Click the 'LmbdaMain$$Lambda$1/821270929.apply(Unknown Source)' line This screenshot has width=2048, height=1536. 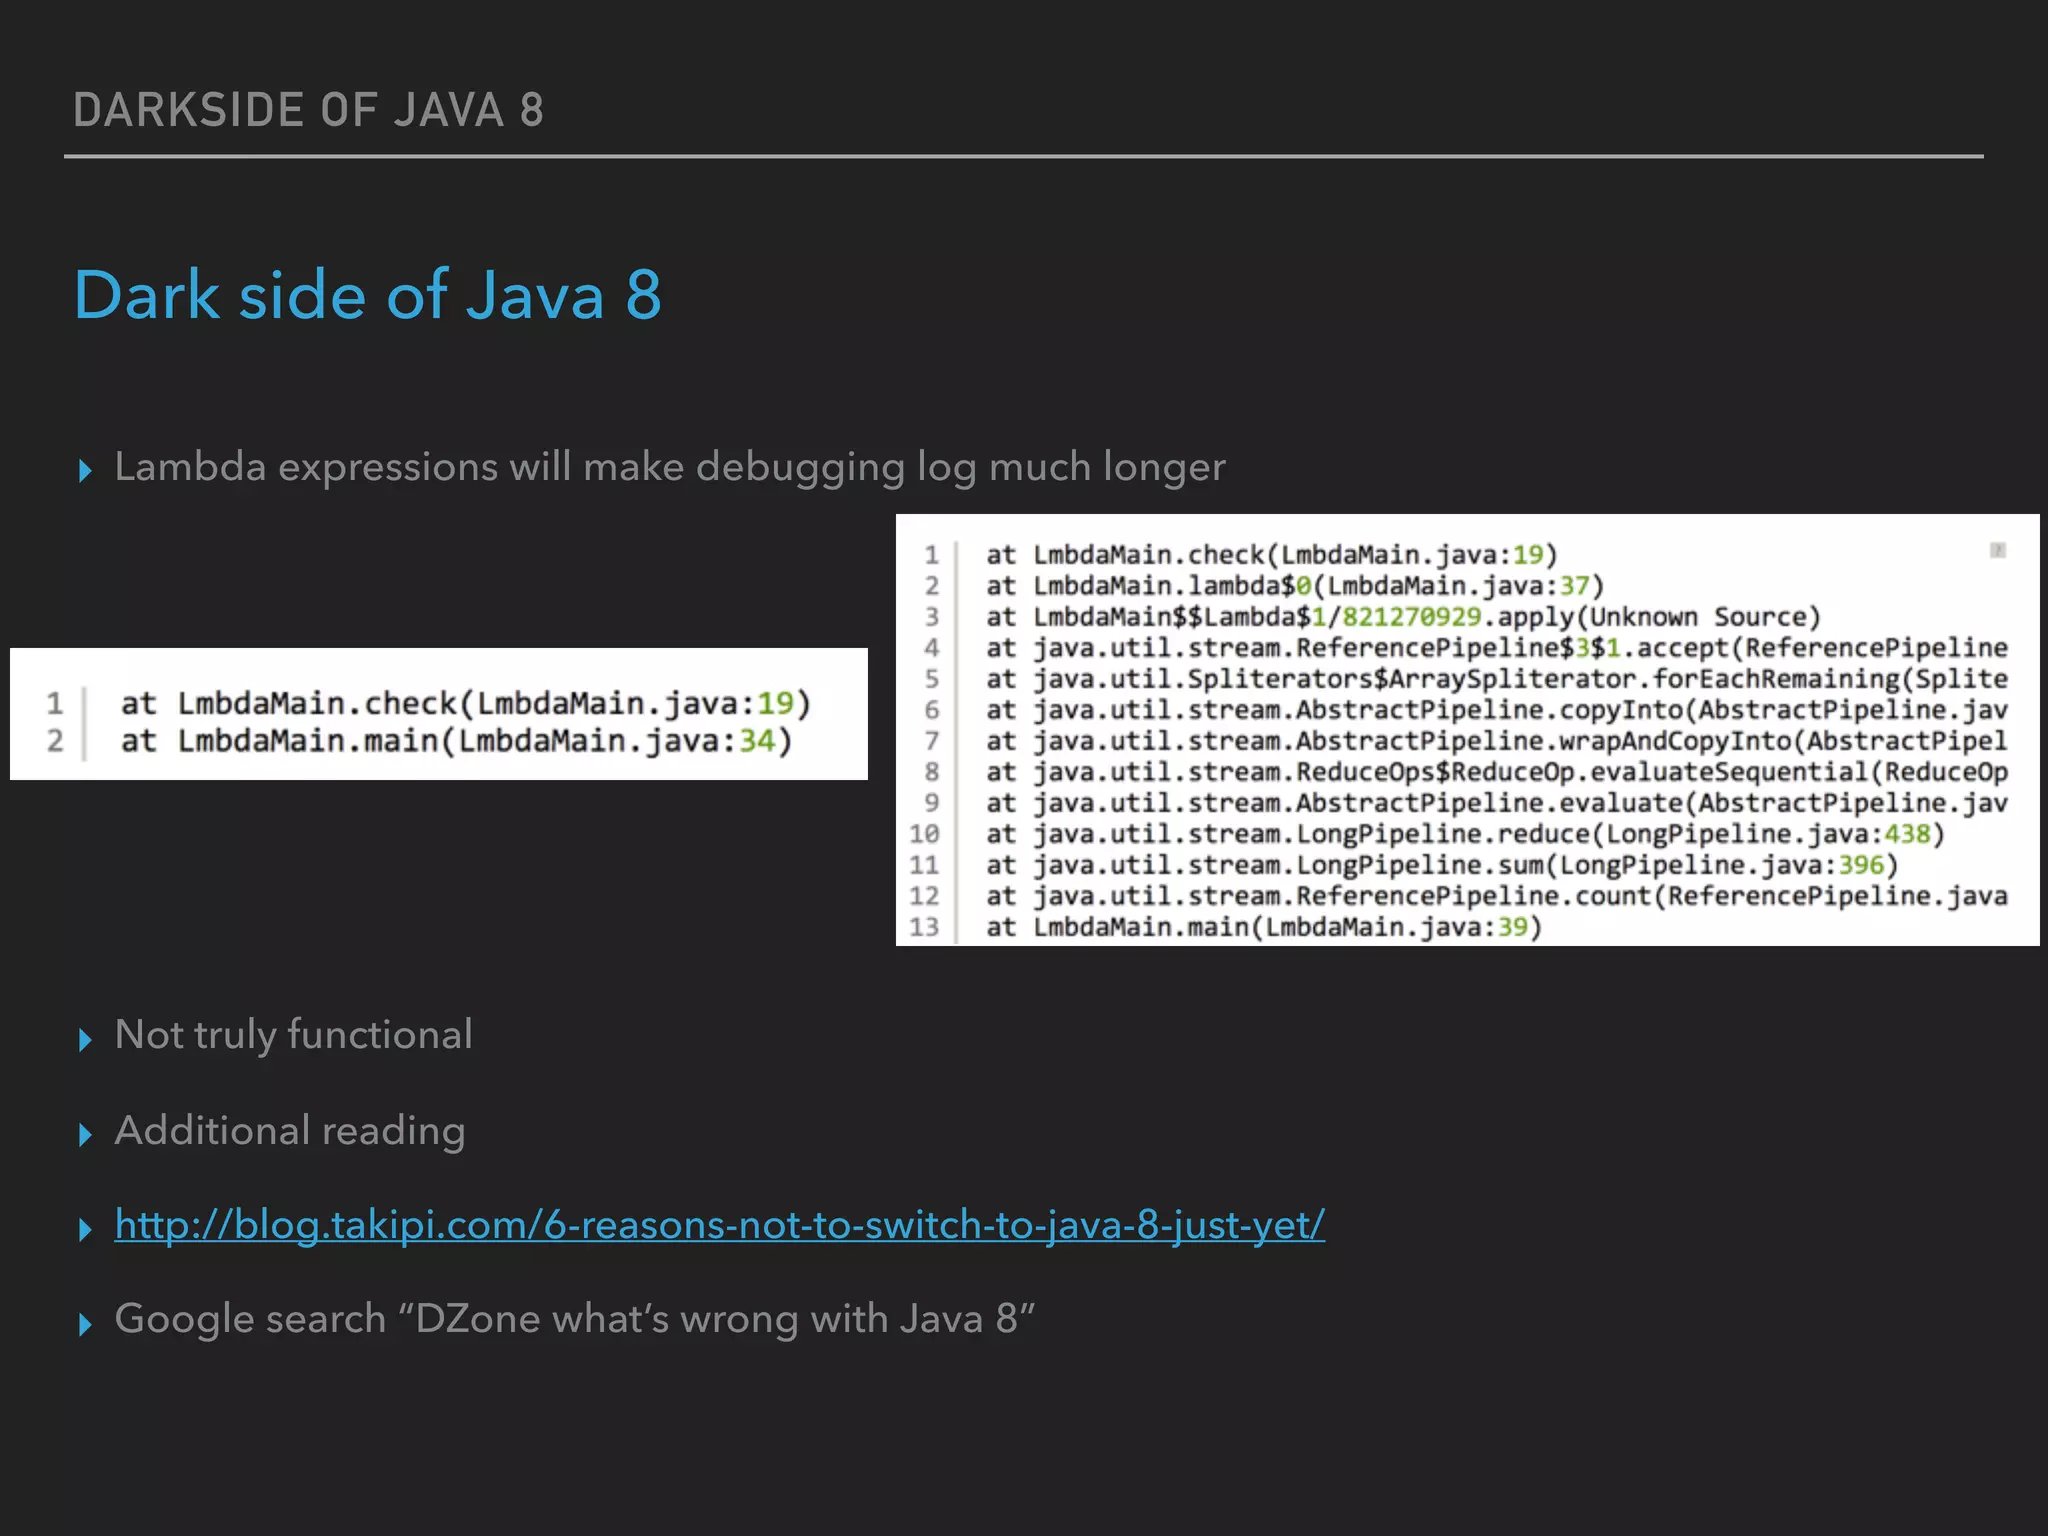point(1404,617)
